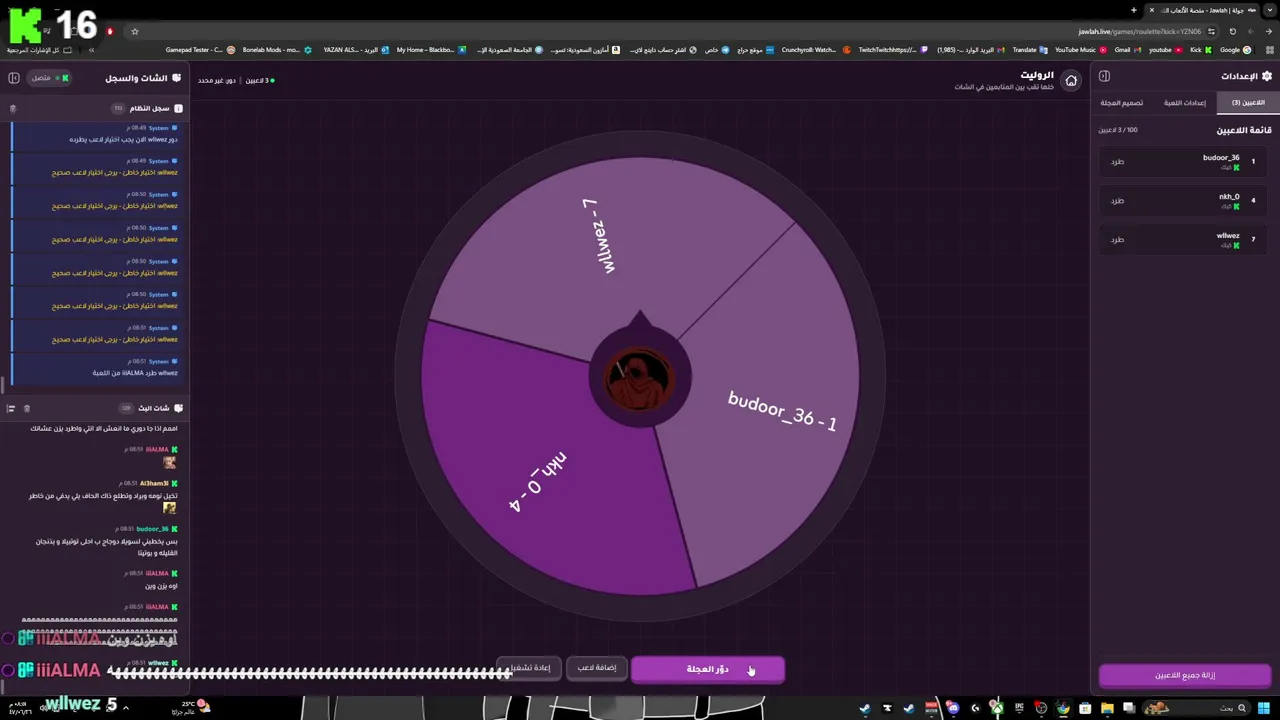The height and width of the screenshot is (720, 1280).
Task: Click the info icon next to سجل النظام
Action: [178, 108]
